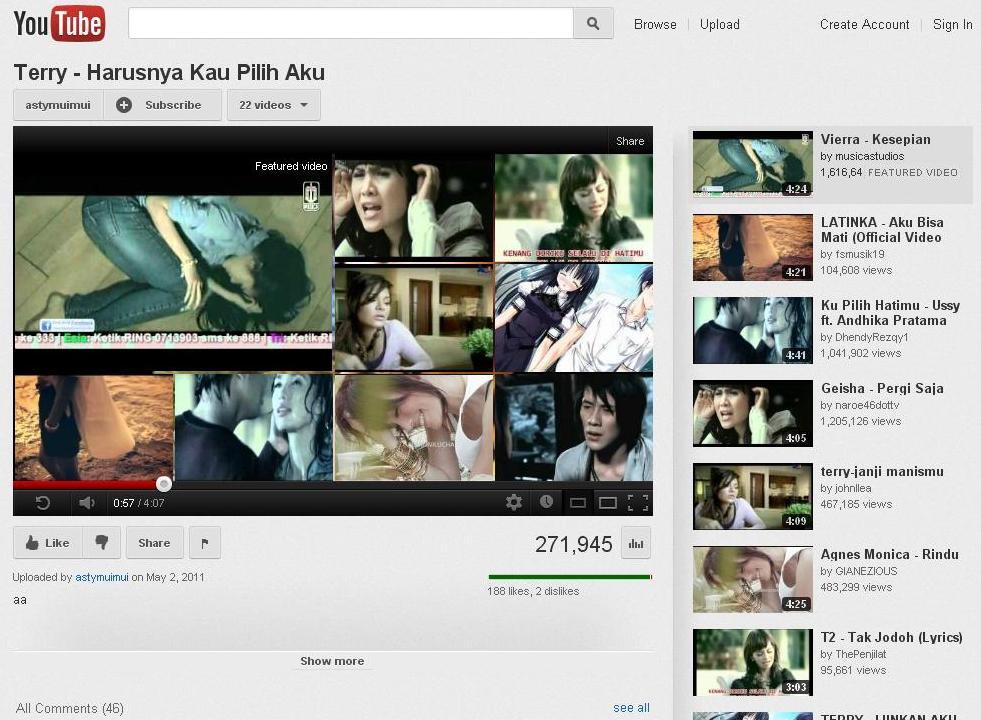981x720 pixels.
Task: Click Create Account
Action: 865,24
